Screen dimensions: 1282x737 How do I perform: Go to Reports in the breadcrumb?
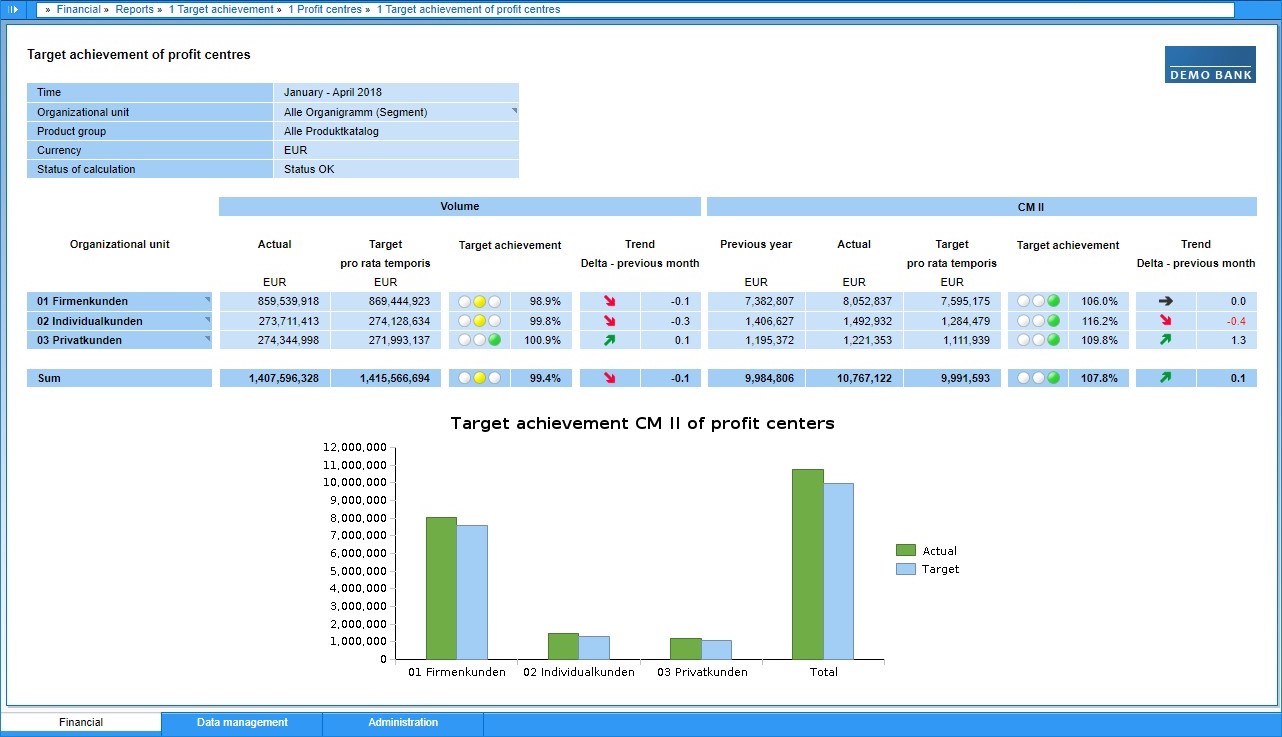[x=134, y=9]
